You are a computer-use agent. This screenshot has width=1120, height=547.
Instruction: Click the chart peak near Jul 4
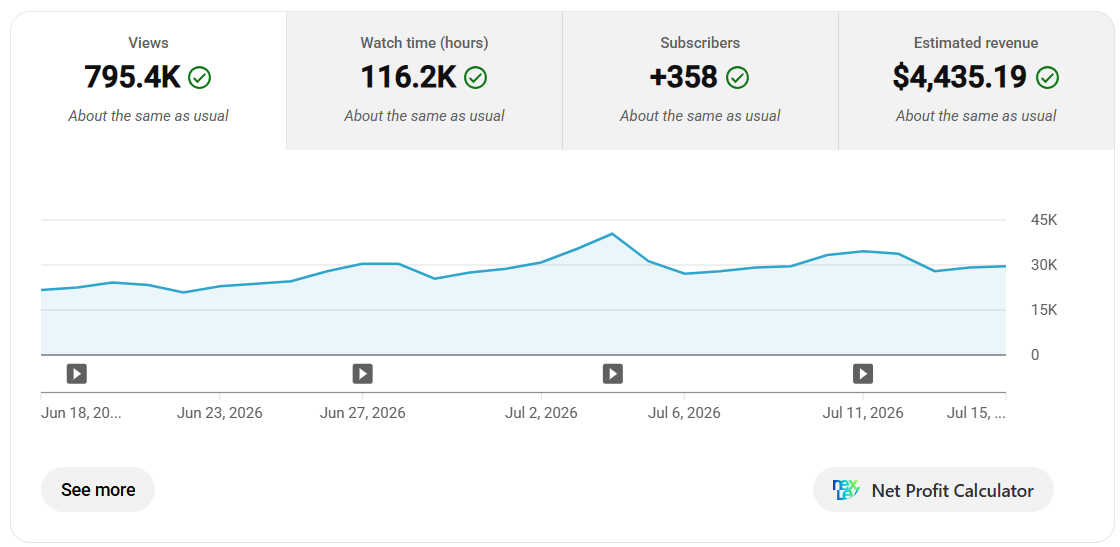612,234
